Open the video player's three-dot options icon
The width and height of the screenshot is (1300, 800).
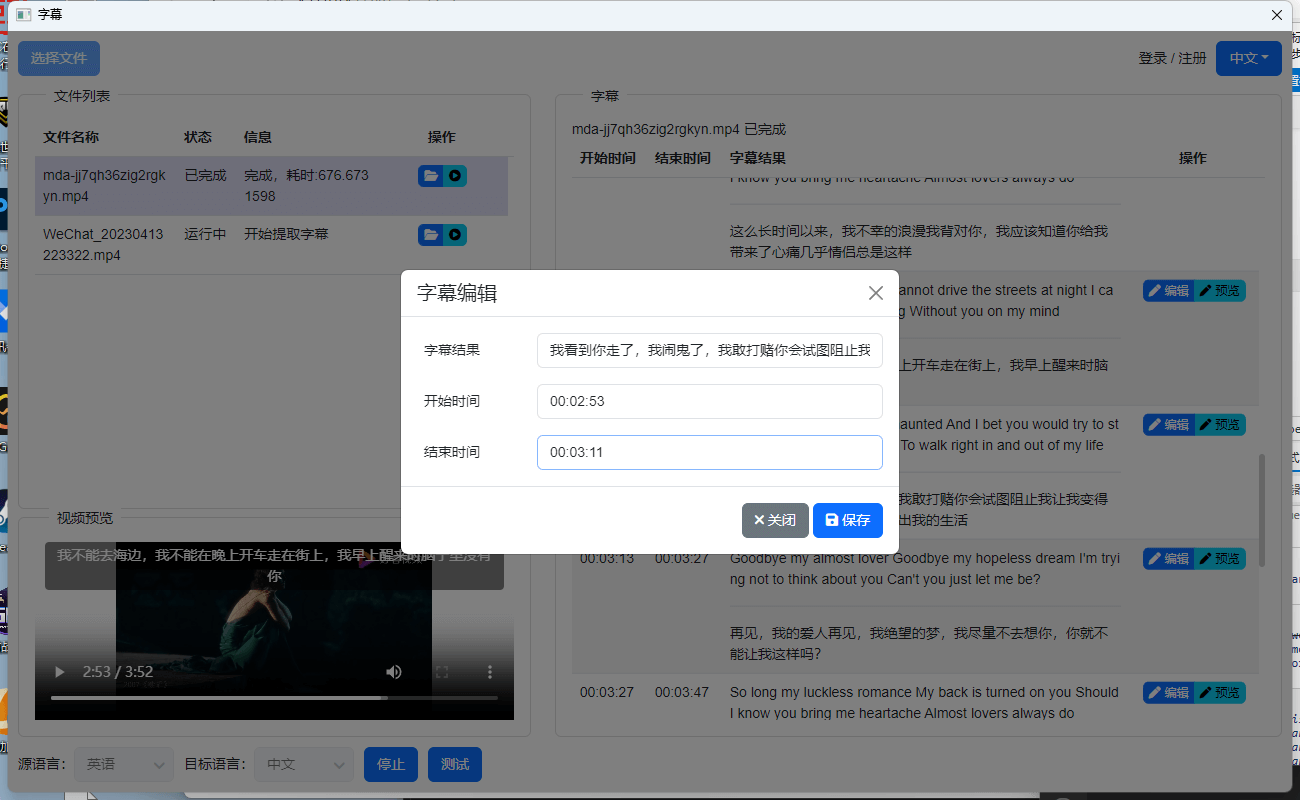pos(489,672)
